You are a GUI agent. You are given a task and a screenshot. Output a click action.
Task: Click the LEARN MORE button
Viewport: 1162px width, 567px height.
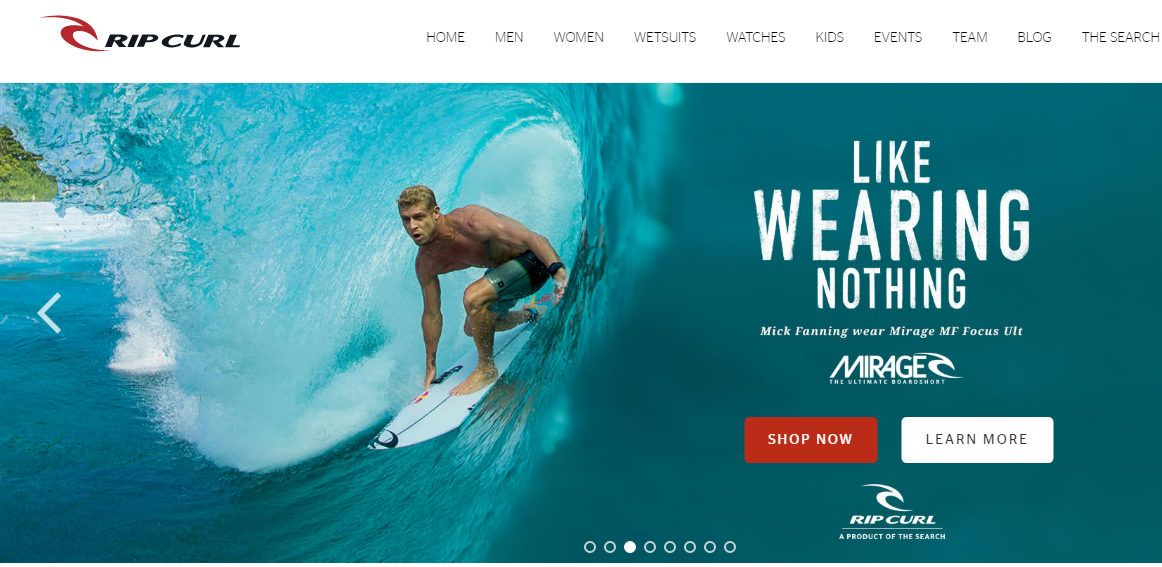[977, 440]
